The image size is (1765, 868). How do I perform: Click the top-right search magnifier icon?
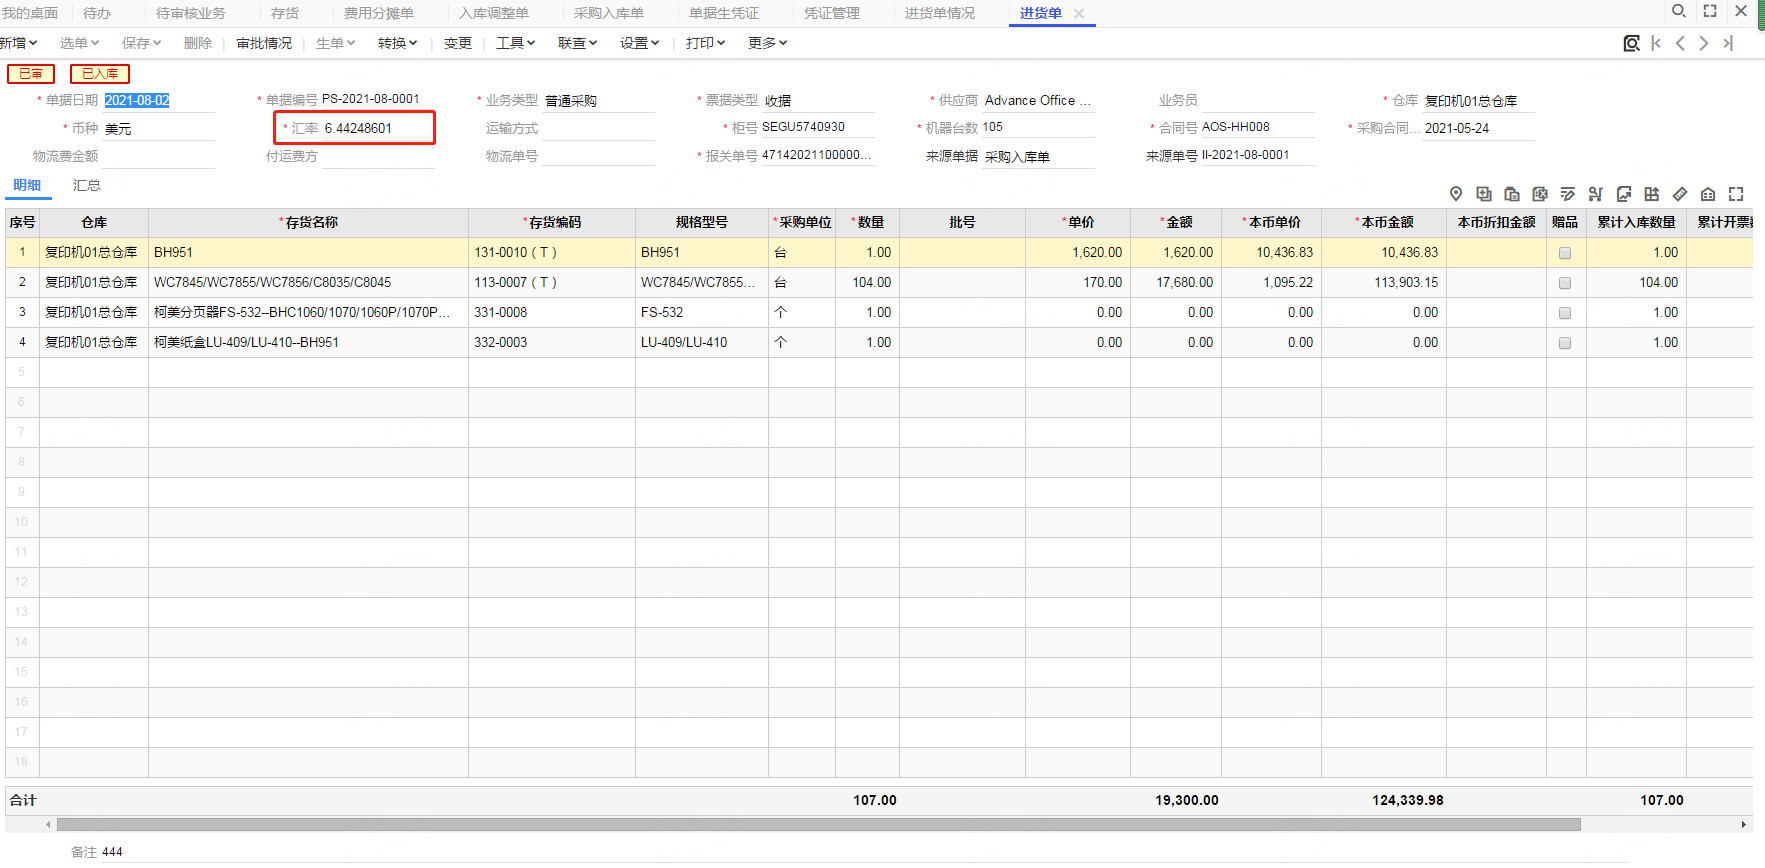(1679, 11)
